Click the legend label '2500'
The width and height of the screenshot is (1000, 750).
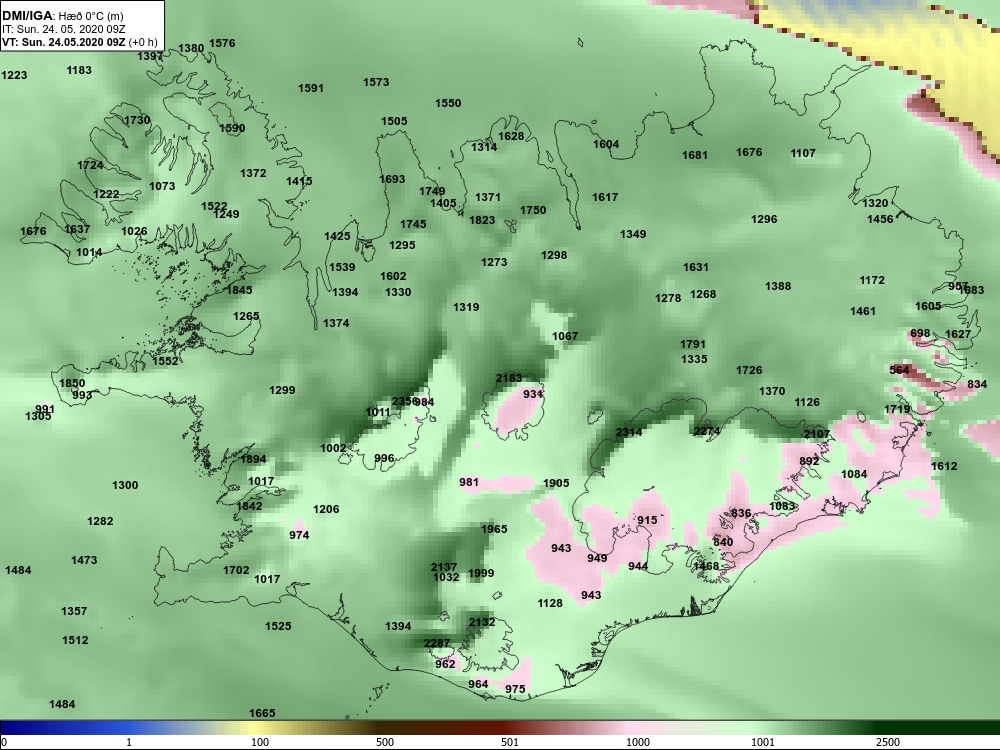click(887, 742)
